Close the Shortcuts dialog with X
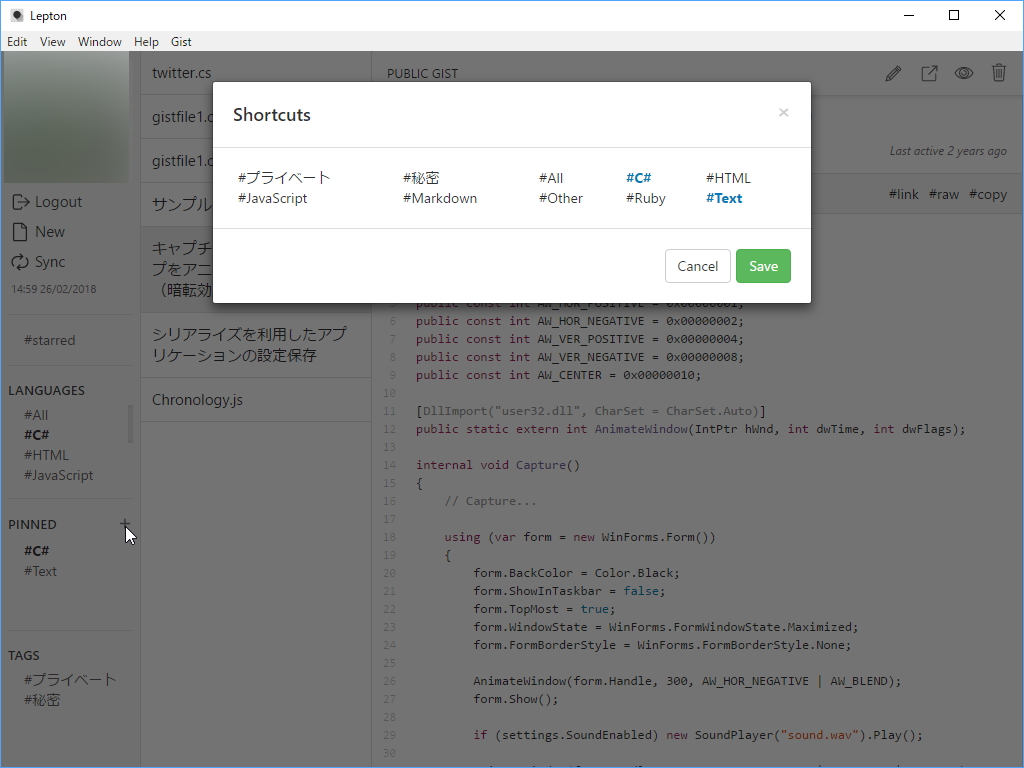 click(784, 112)
